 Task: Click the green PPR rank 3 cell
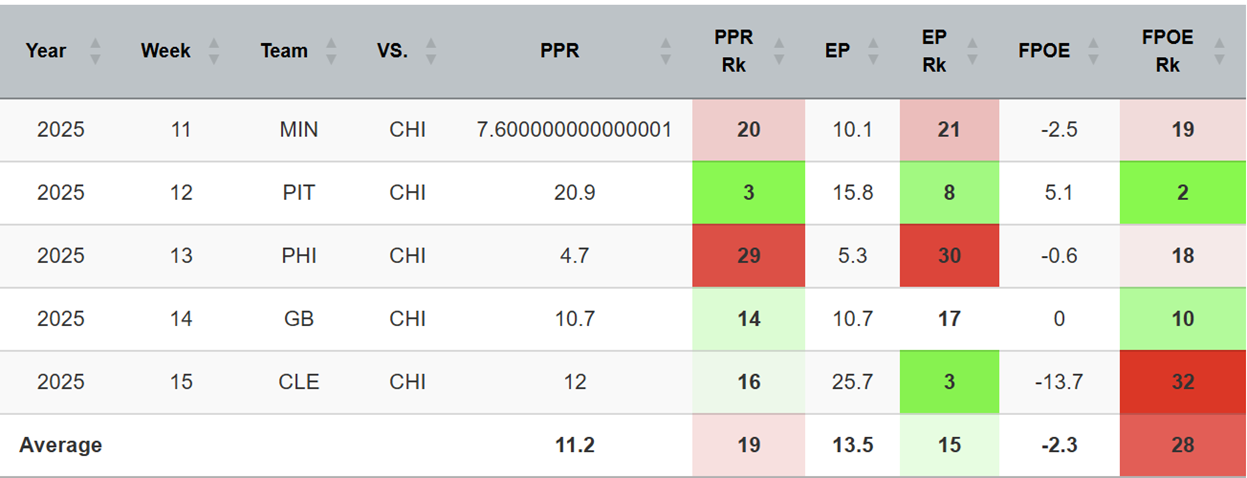pyautogui.click(x=748, y=193)
